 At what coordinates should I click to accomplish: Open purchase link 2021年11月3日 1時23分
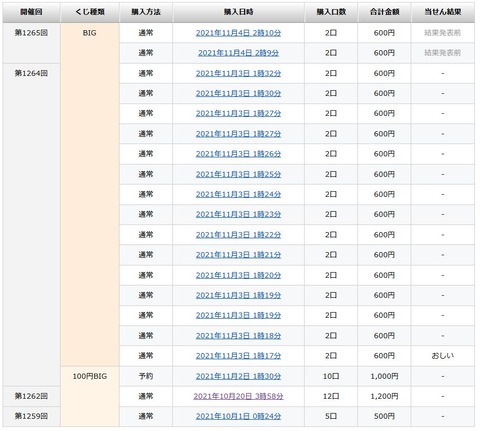click(x=238, y=214)
